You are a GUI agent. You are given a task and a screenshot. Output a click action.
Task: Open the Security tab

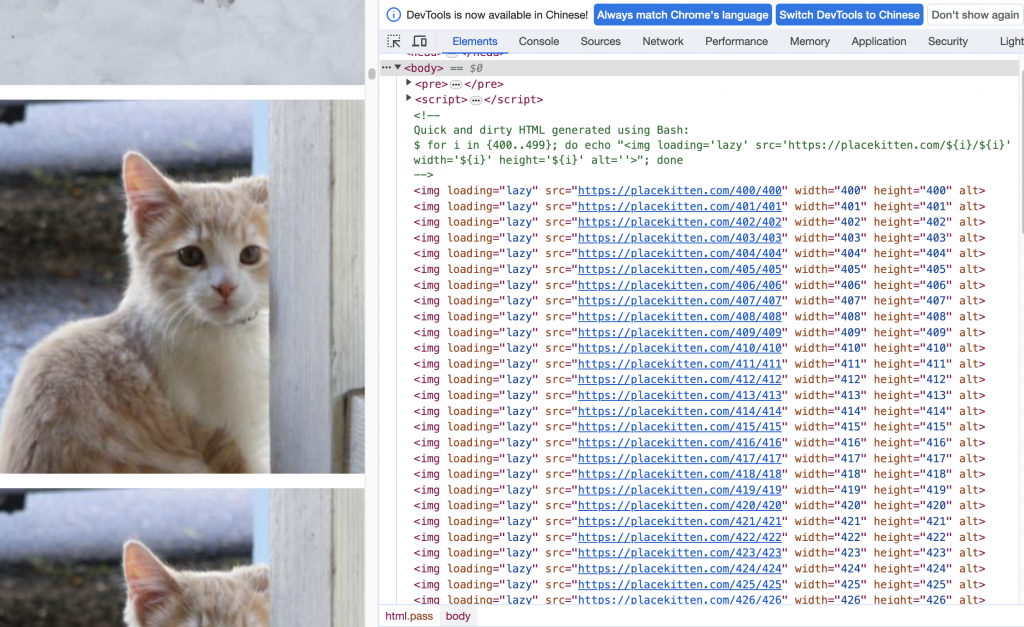[948, 41]
